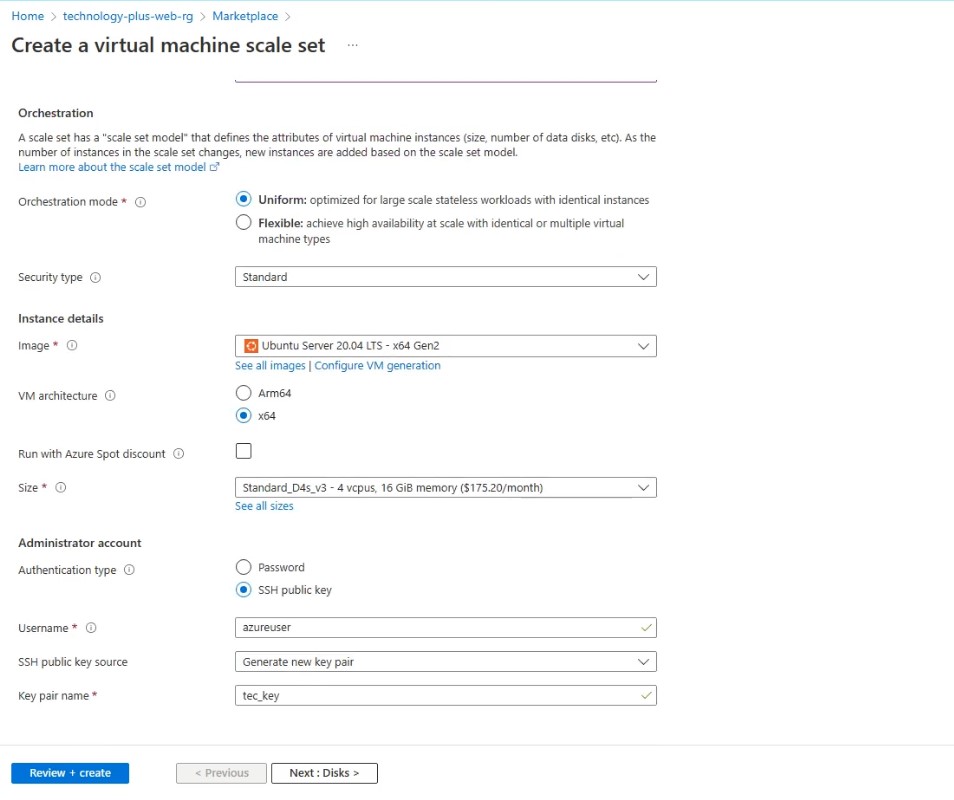The image size is (954, 800).
Task: Click the info icon next to Username
Action: click(91, 629)
